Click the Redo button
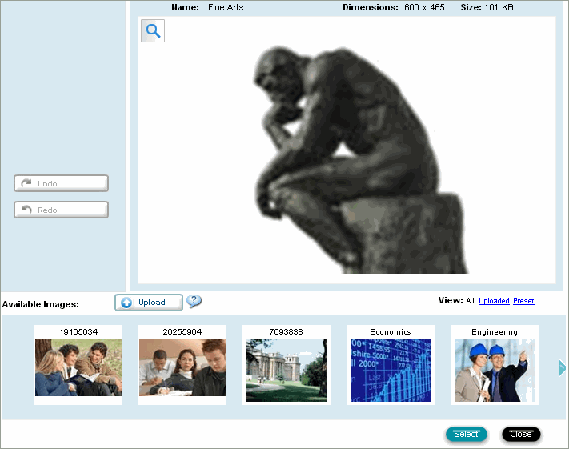This screenshot has height=449, width=569. tap(61, 209)
